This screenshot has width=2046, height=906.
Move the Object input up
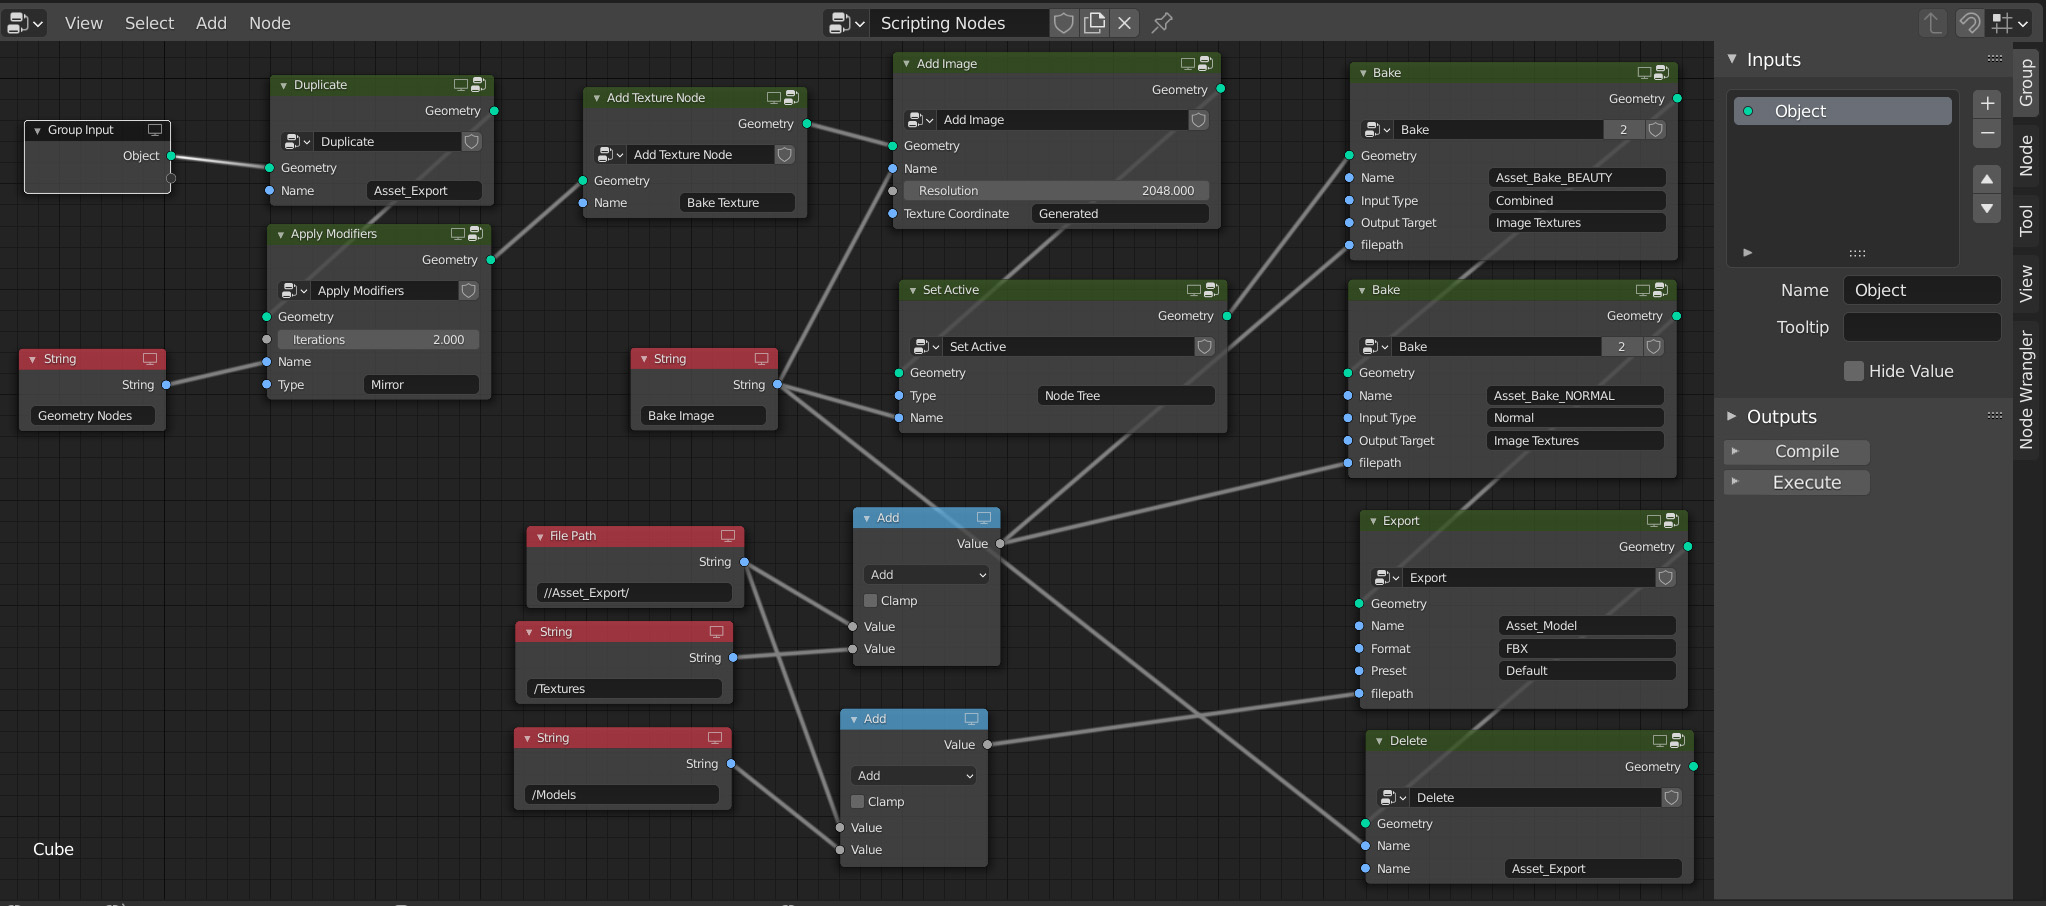pos(1987,179)
